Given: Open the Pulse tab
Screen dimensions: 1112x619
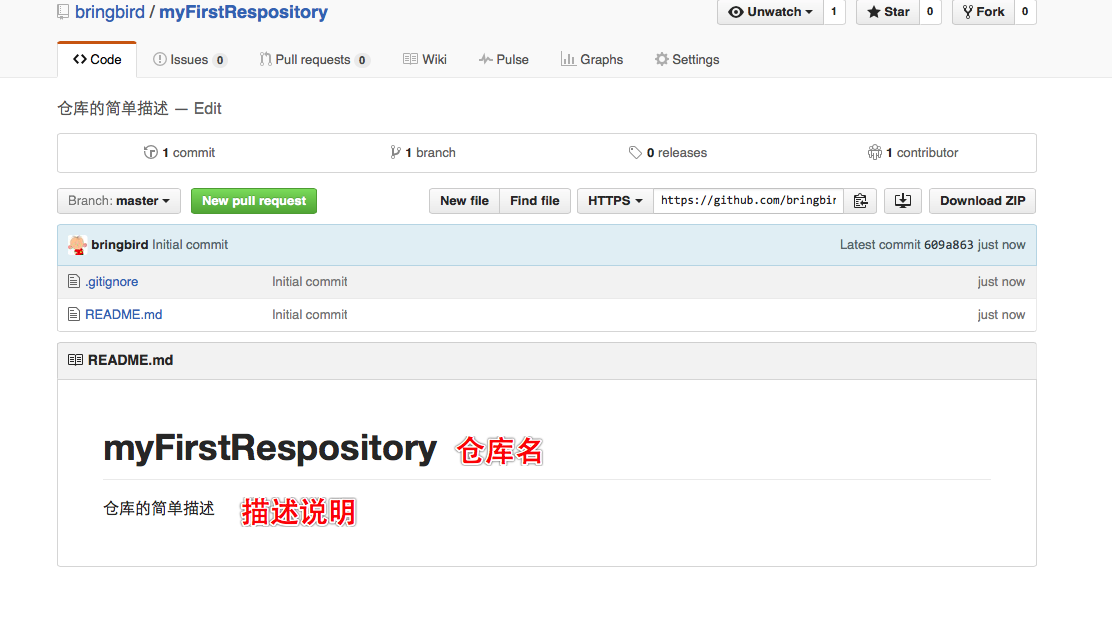Looking at the screenshot, I should [504, 60].
